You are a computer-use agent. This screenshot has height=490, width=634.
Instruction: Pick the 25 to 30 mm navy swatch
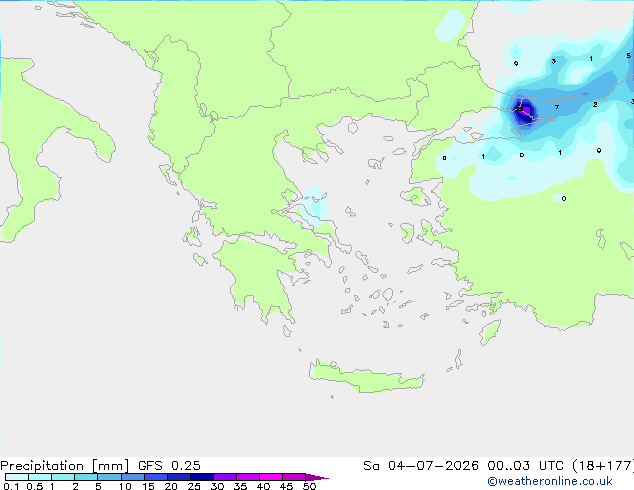point(202,477)
